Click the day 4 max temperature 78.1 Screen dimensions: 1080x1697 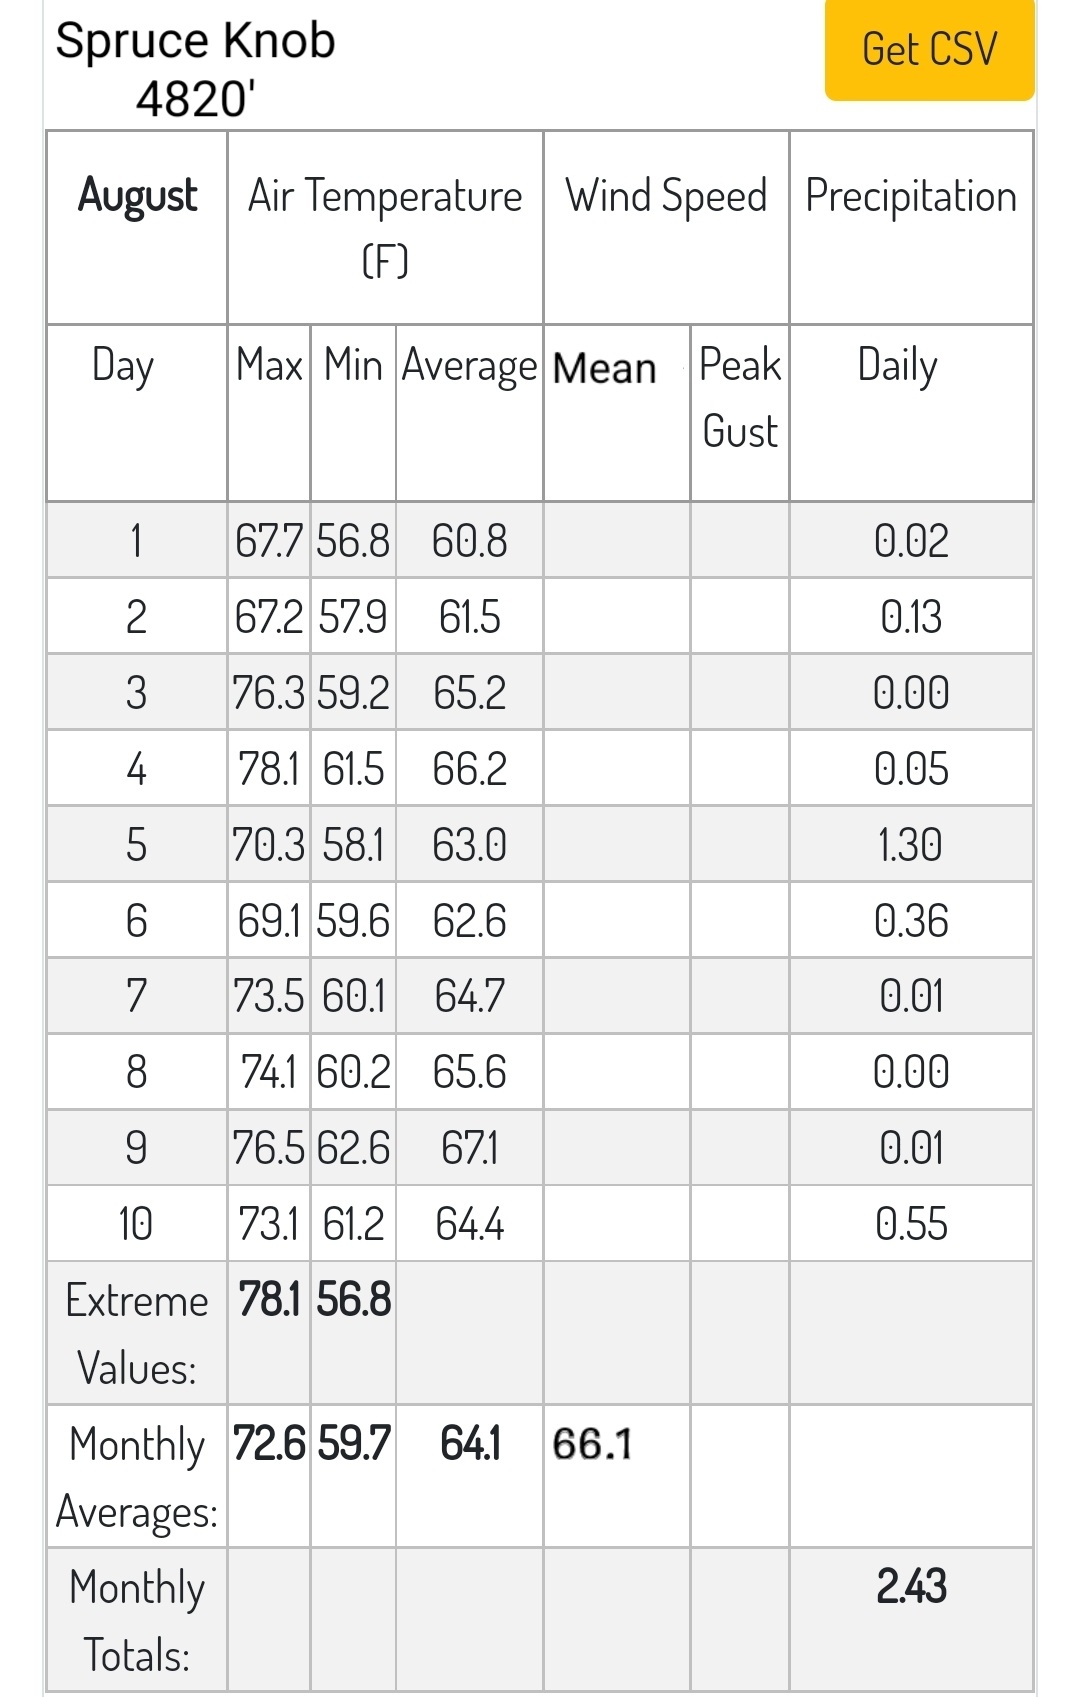pos(269,768)
